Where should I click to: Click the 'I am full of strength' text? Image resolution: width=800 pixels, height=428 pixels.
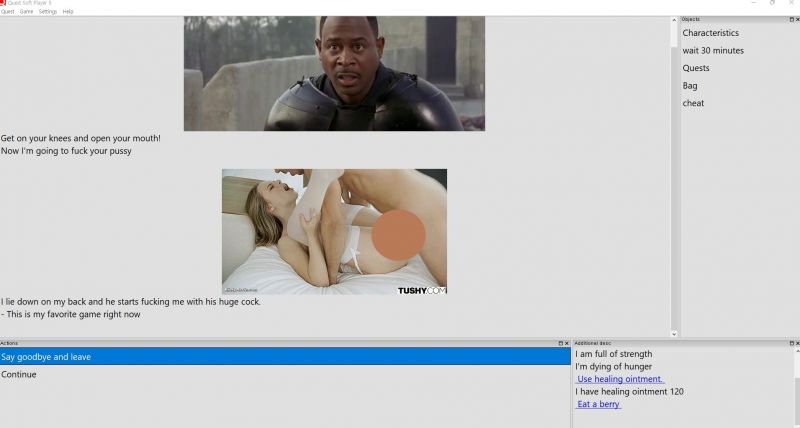[x=614, y=354]
